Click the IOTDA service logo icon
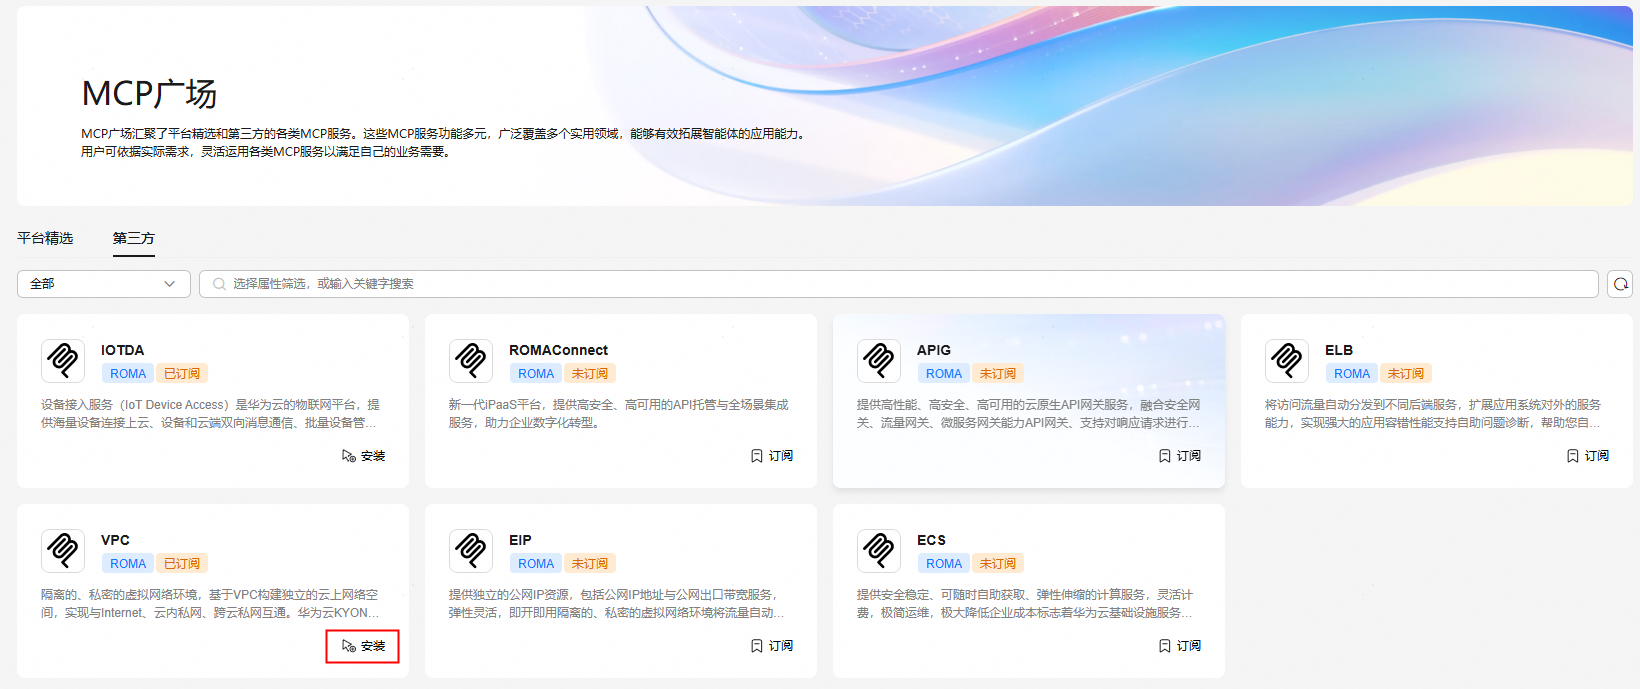Viewport: 1640px width, 689px height. pyautogui.click(x=63, y=360)
